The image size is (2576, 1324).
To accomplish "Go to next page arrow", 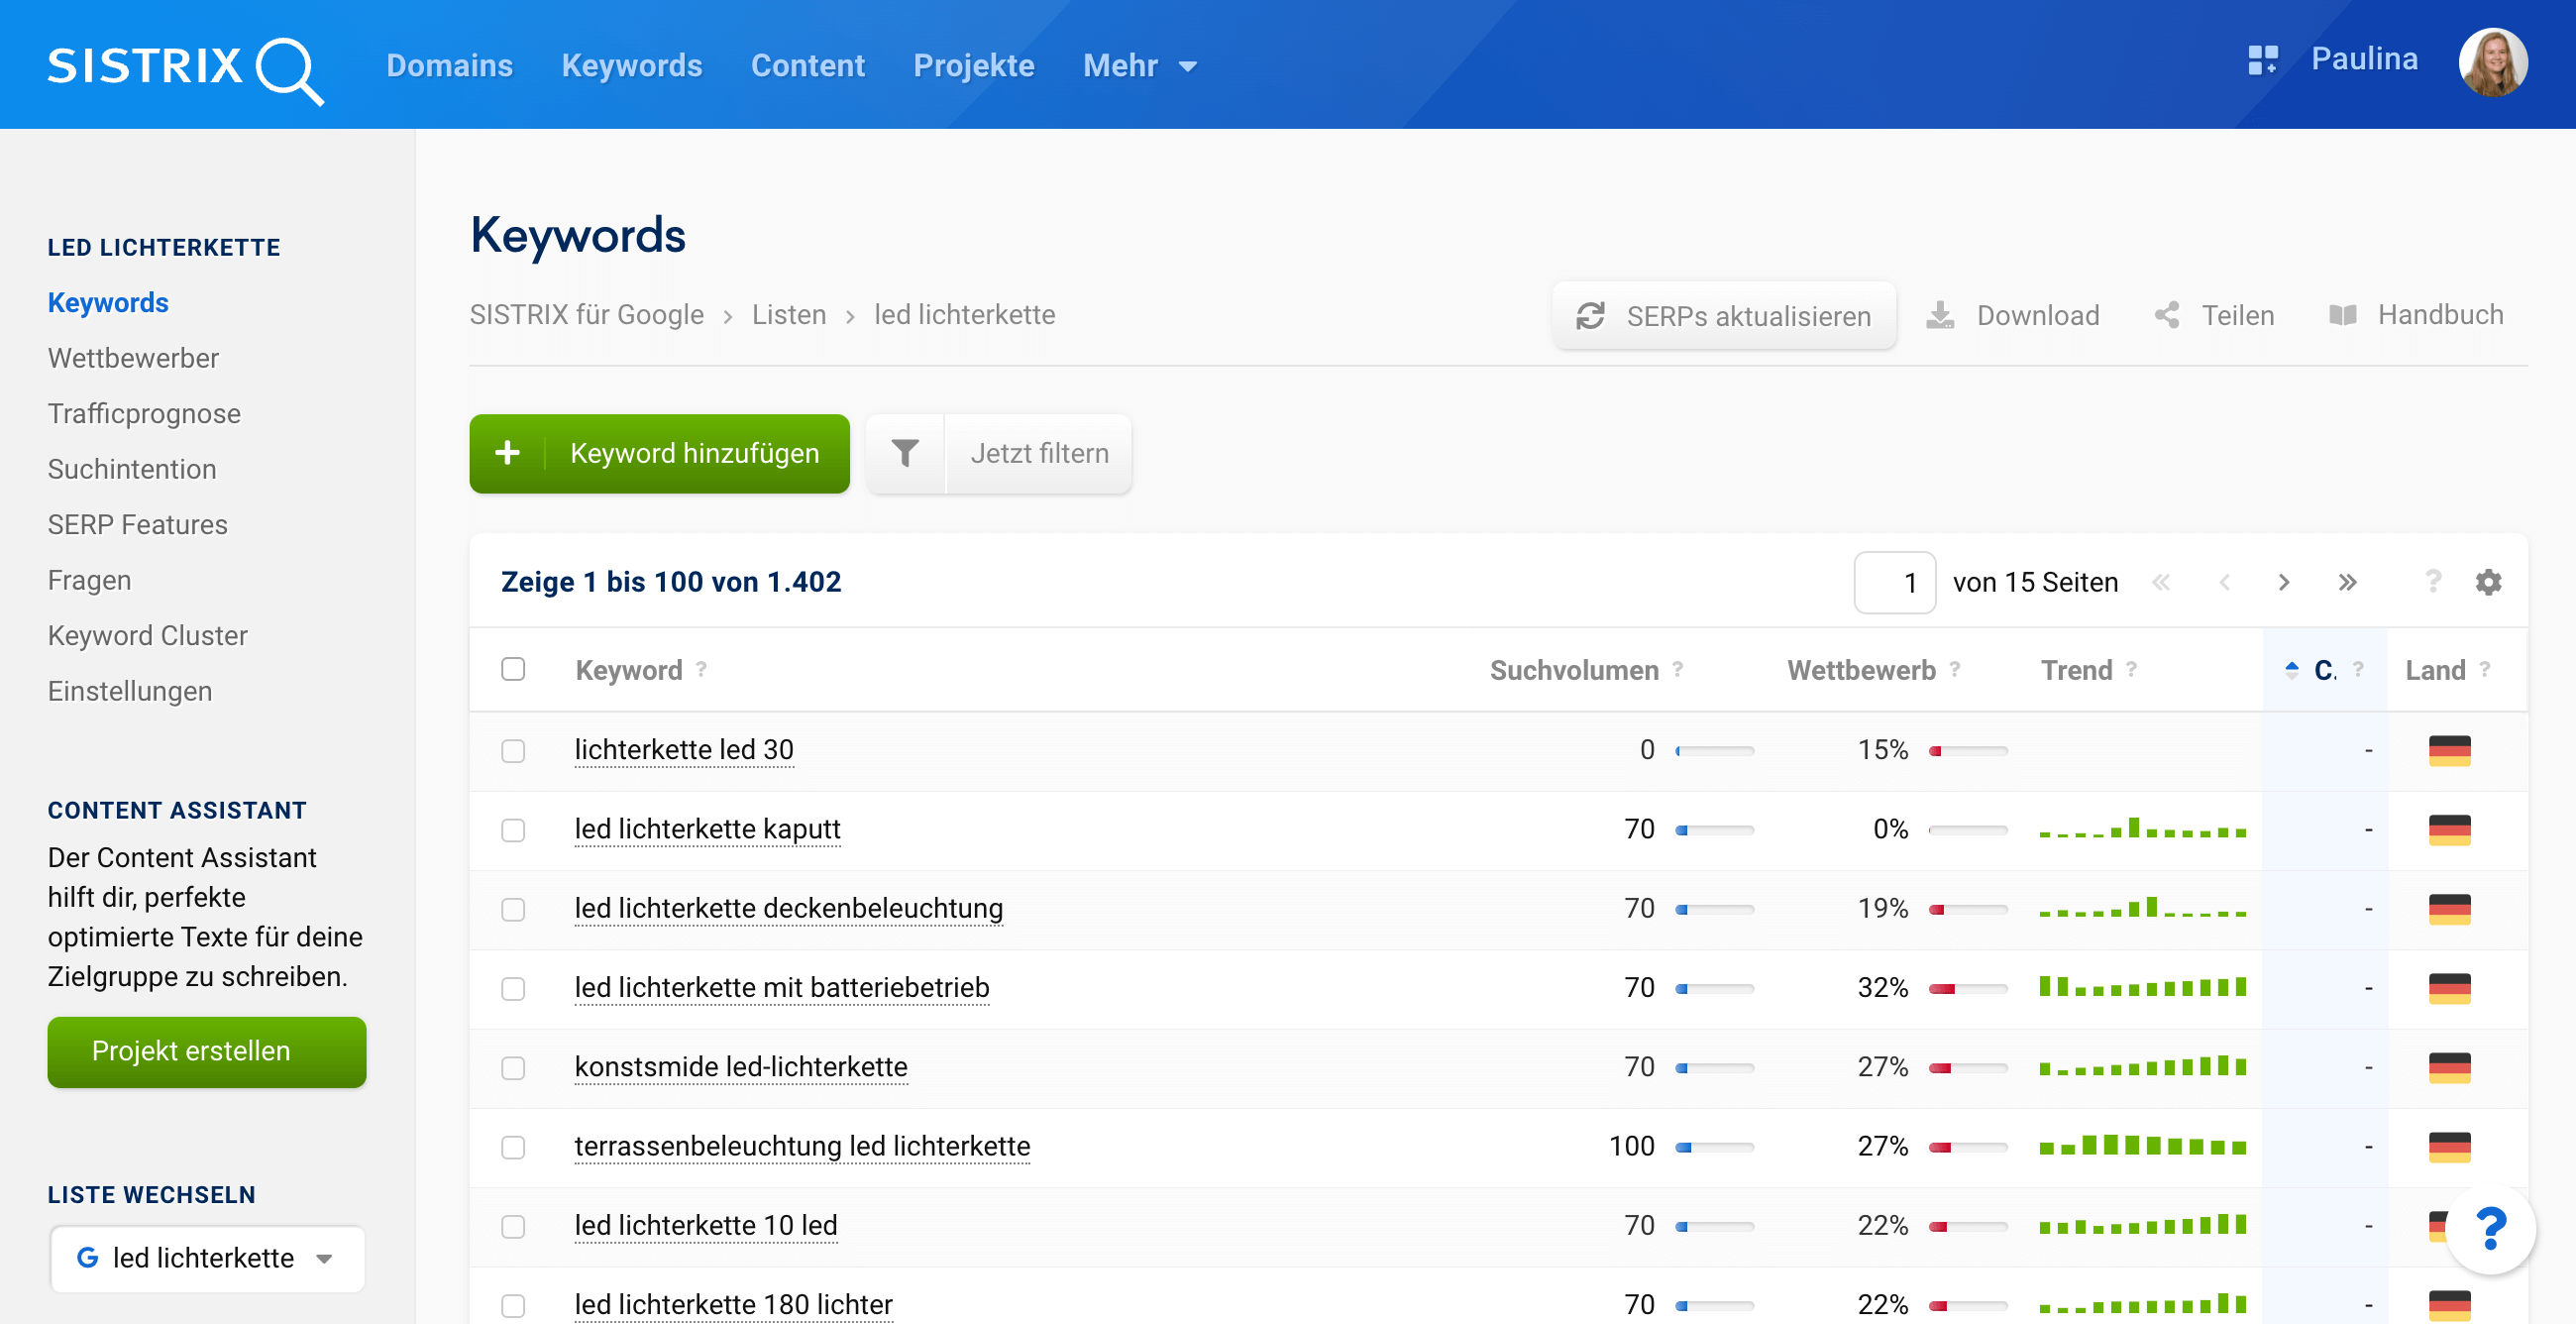I will pyautogui.click(x=2284, y=582).
